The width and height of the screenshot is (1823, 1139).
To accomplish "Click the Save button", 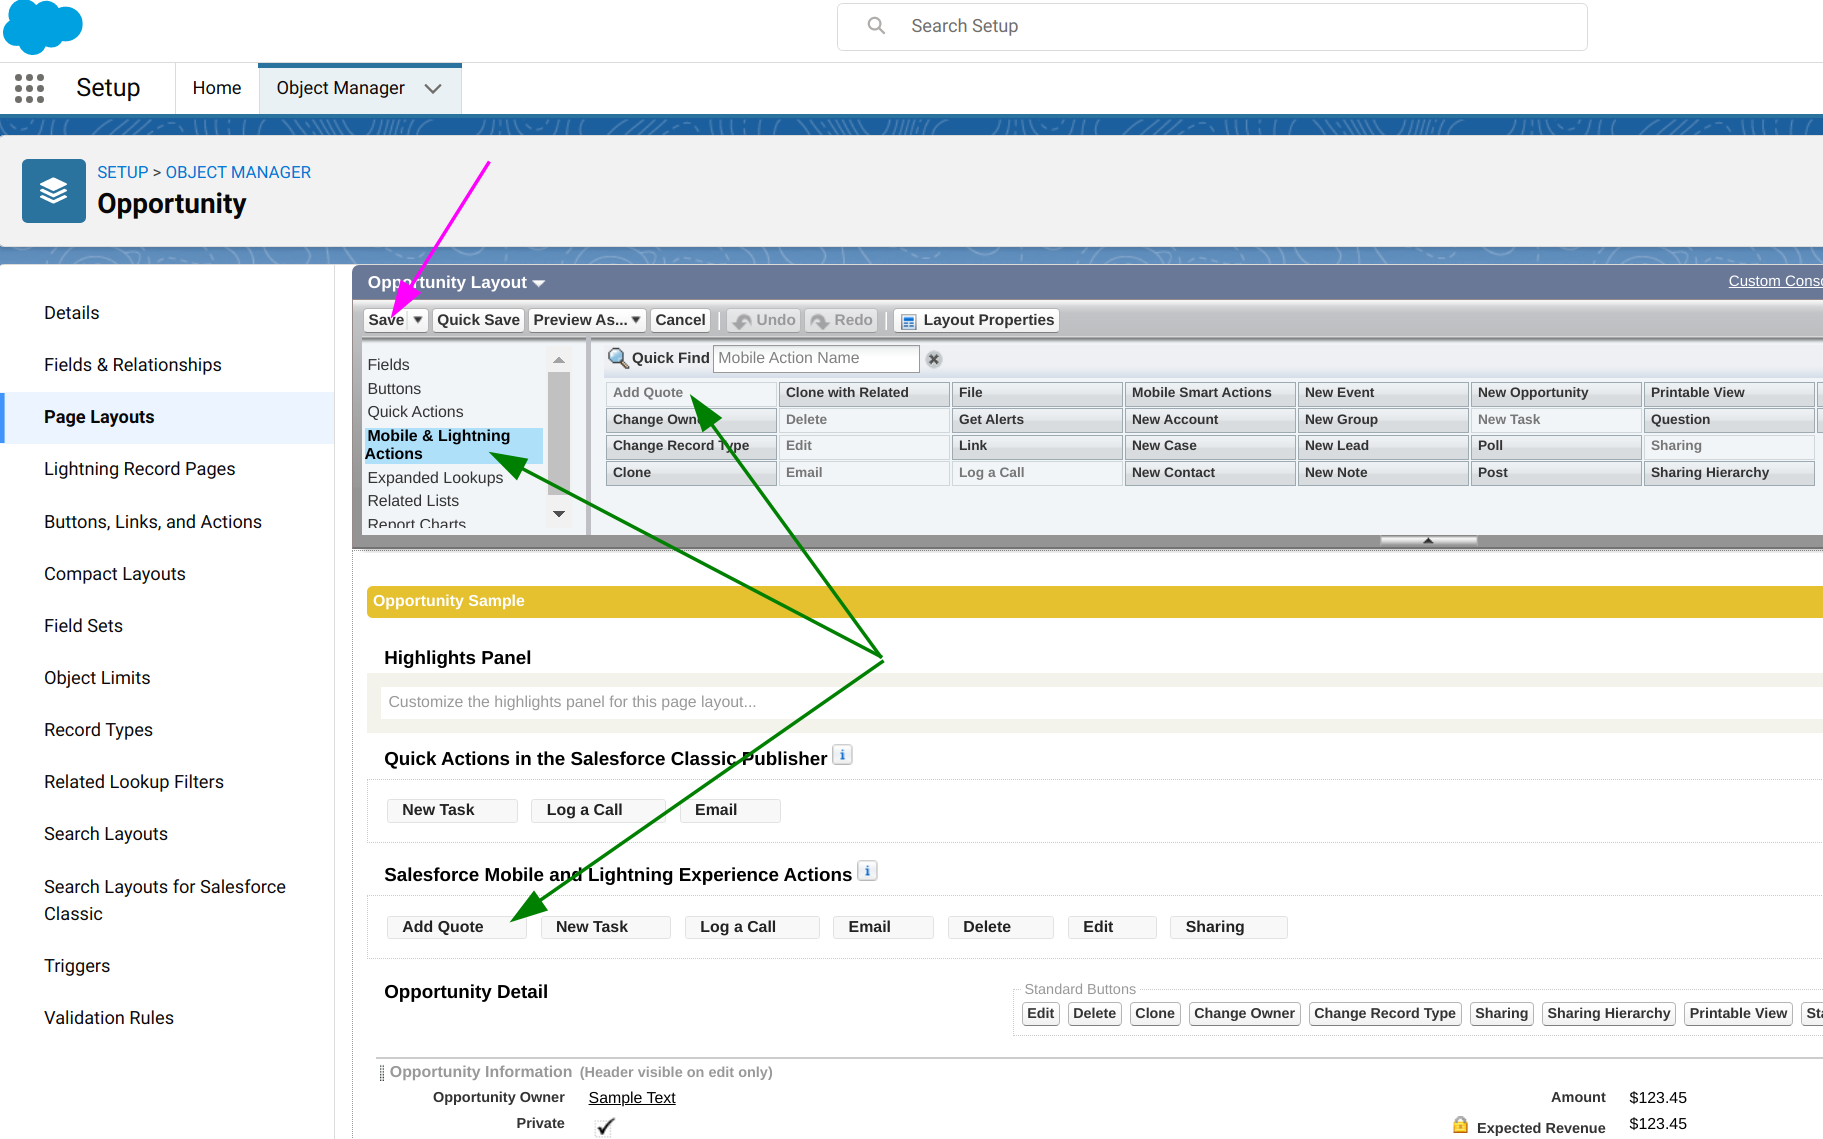I will 386,320.
